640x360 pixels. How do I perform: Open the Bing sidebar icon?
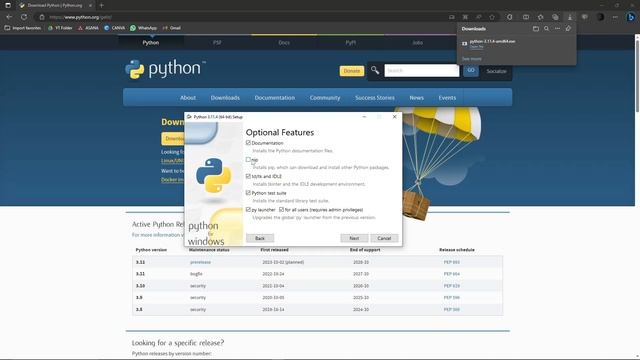tap(631, 17)
